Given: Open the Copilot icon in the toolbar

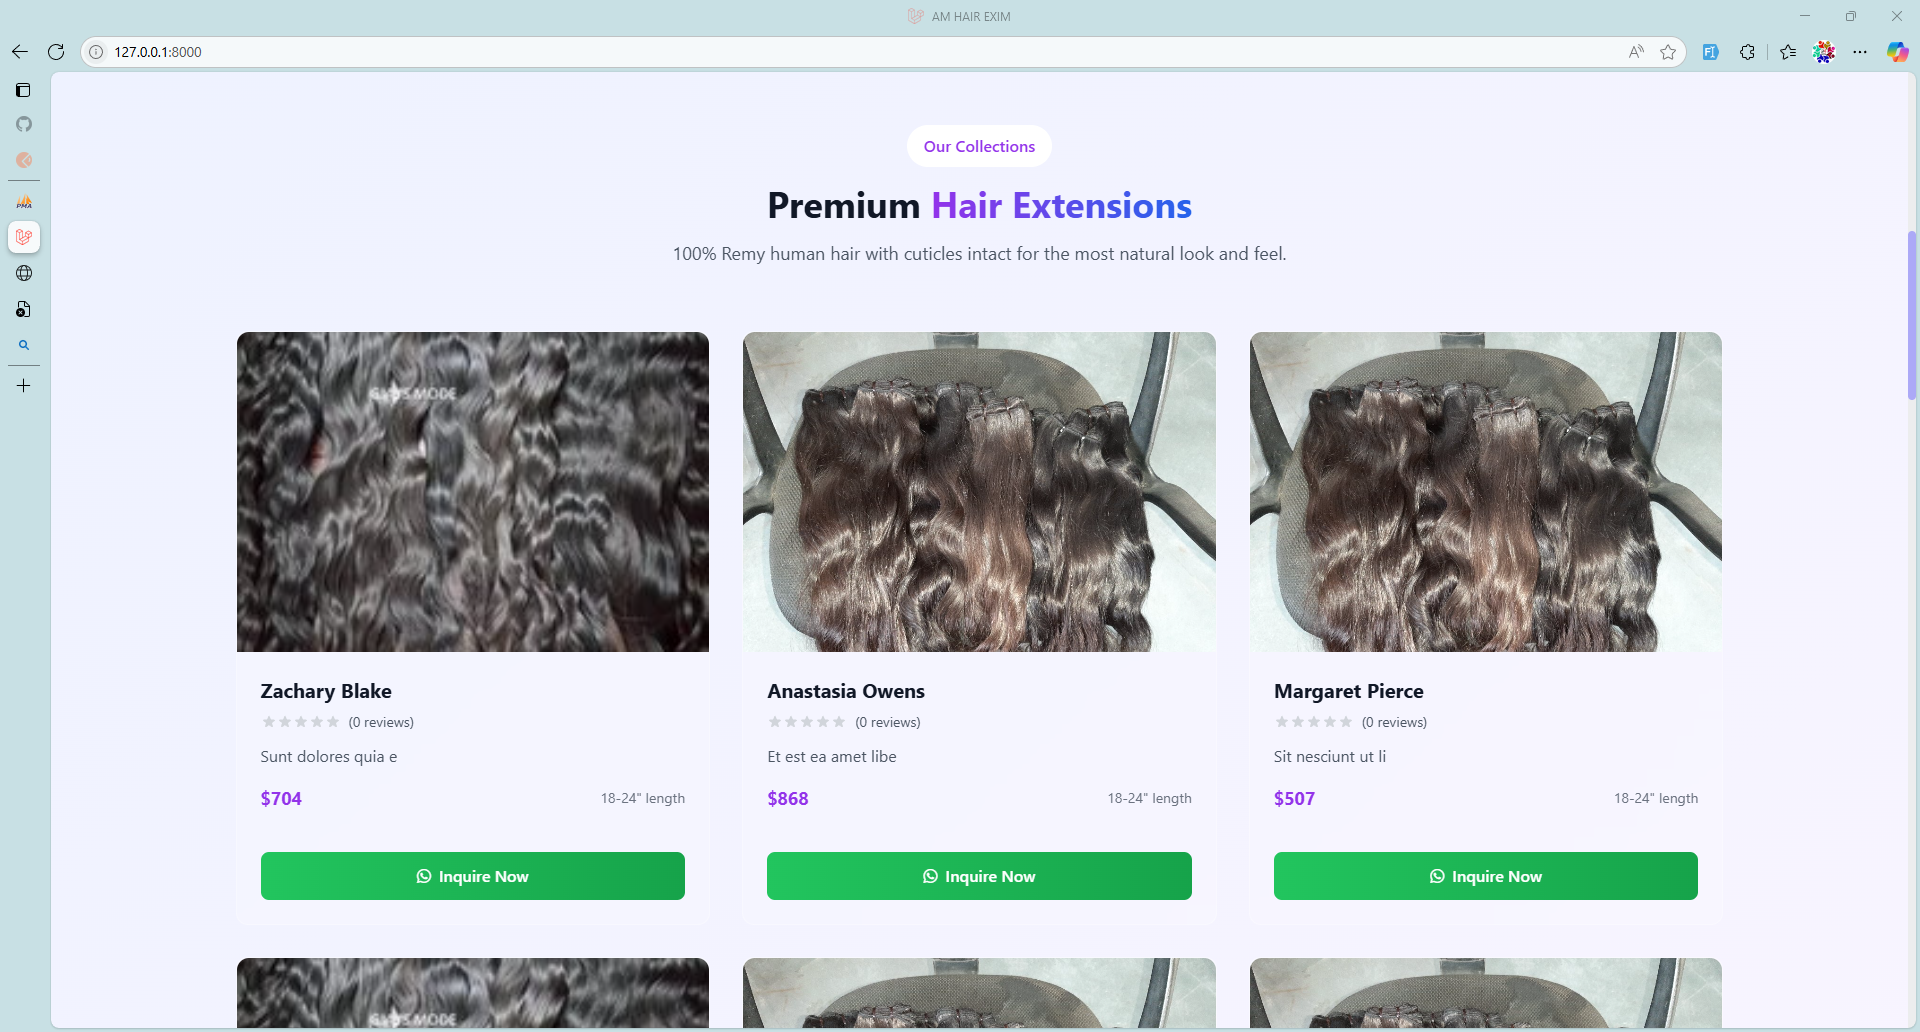Looking at the screenshot, I should [x=1897, y=52].
